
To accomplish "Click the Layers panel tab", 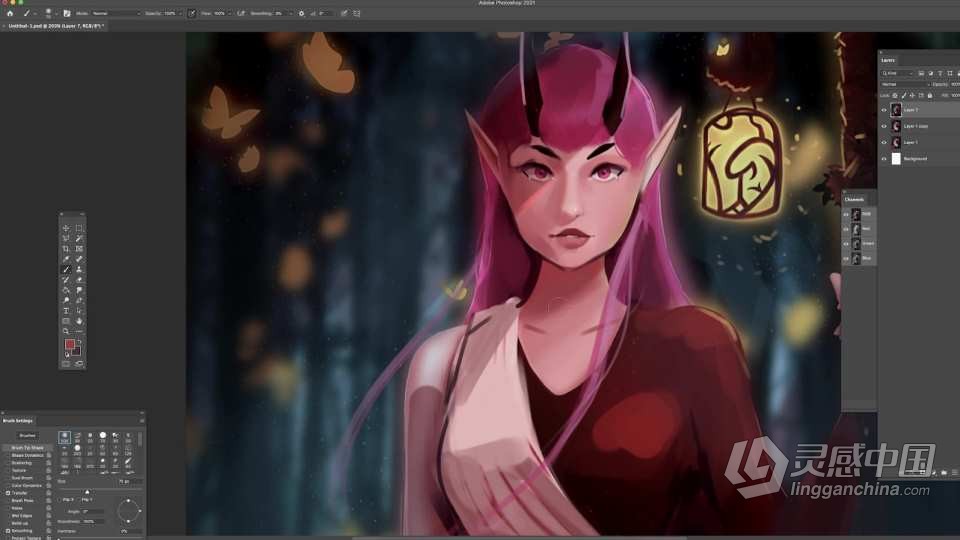I will (x=888, y=60).
